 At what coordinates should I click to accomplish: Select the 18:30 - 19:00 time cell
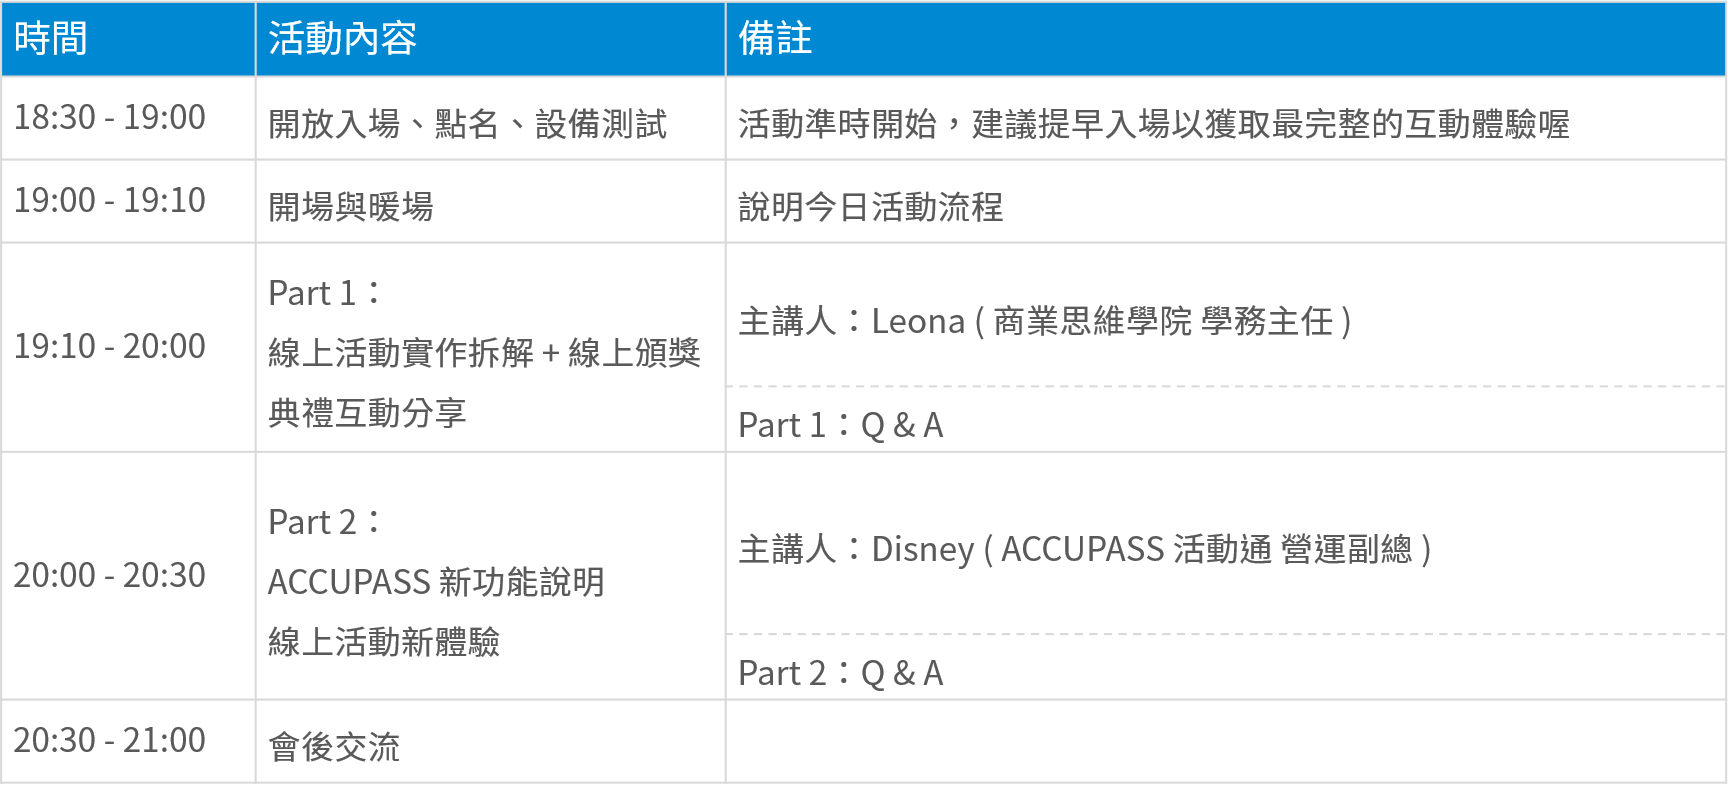110,118
